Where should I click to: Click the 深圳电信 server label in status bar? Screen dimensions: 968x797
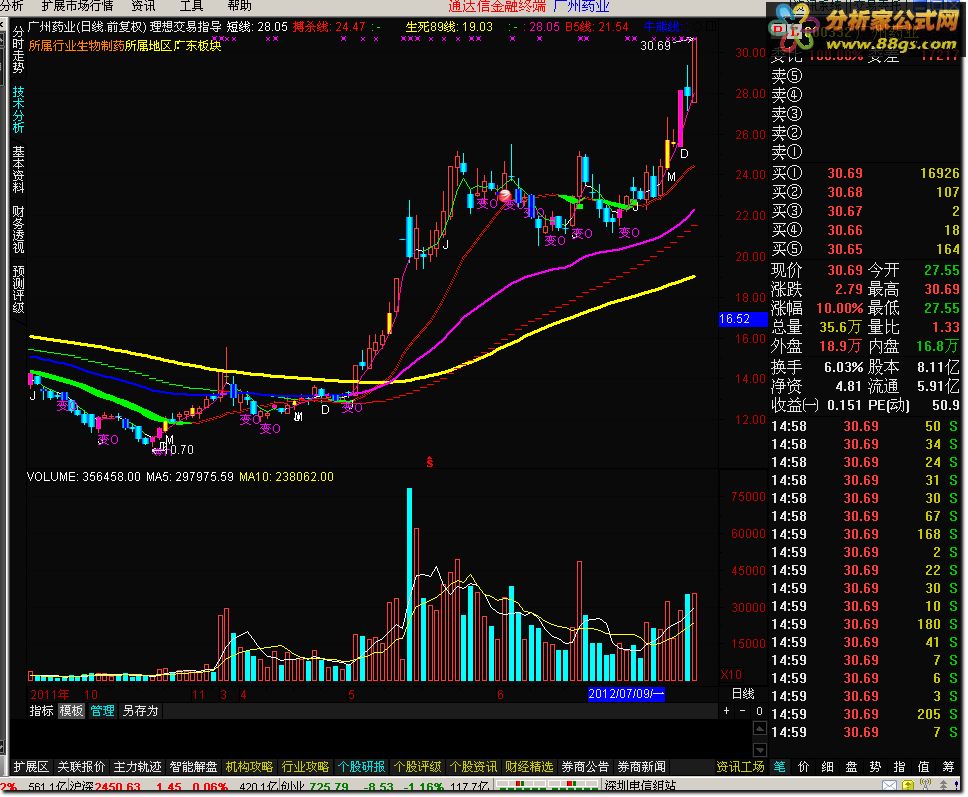click(x=640, y=787)
